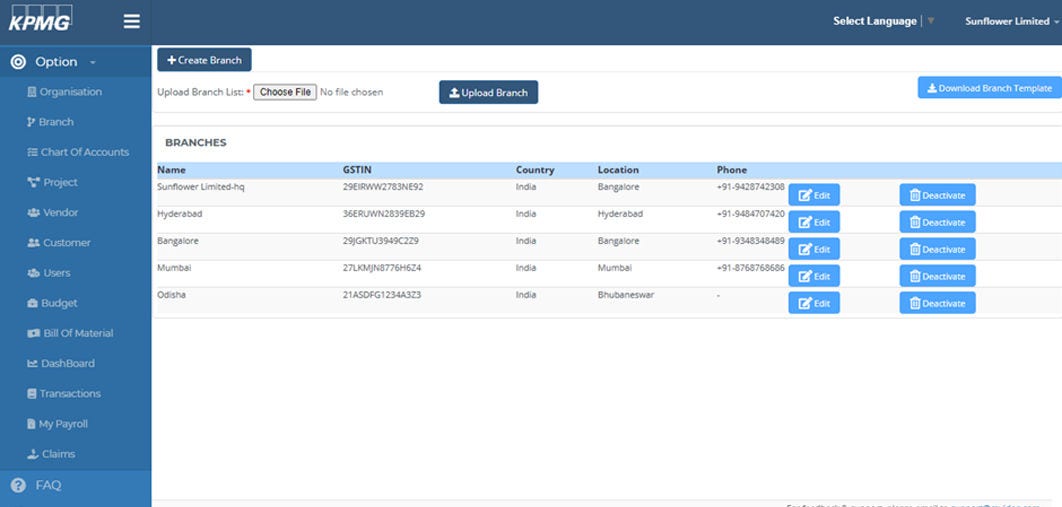Click the Budget sidebar icon
This screenshot has width=1062, height=507.
pos(33,303)
